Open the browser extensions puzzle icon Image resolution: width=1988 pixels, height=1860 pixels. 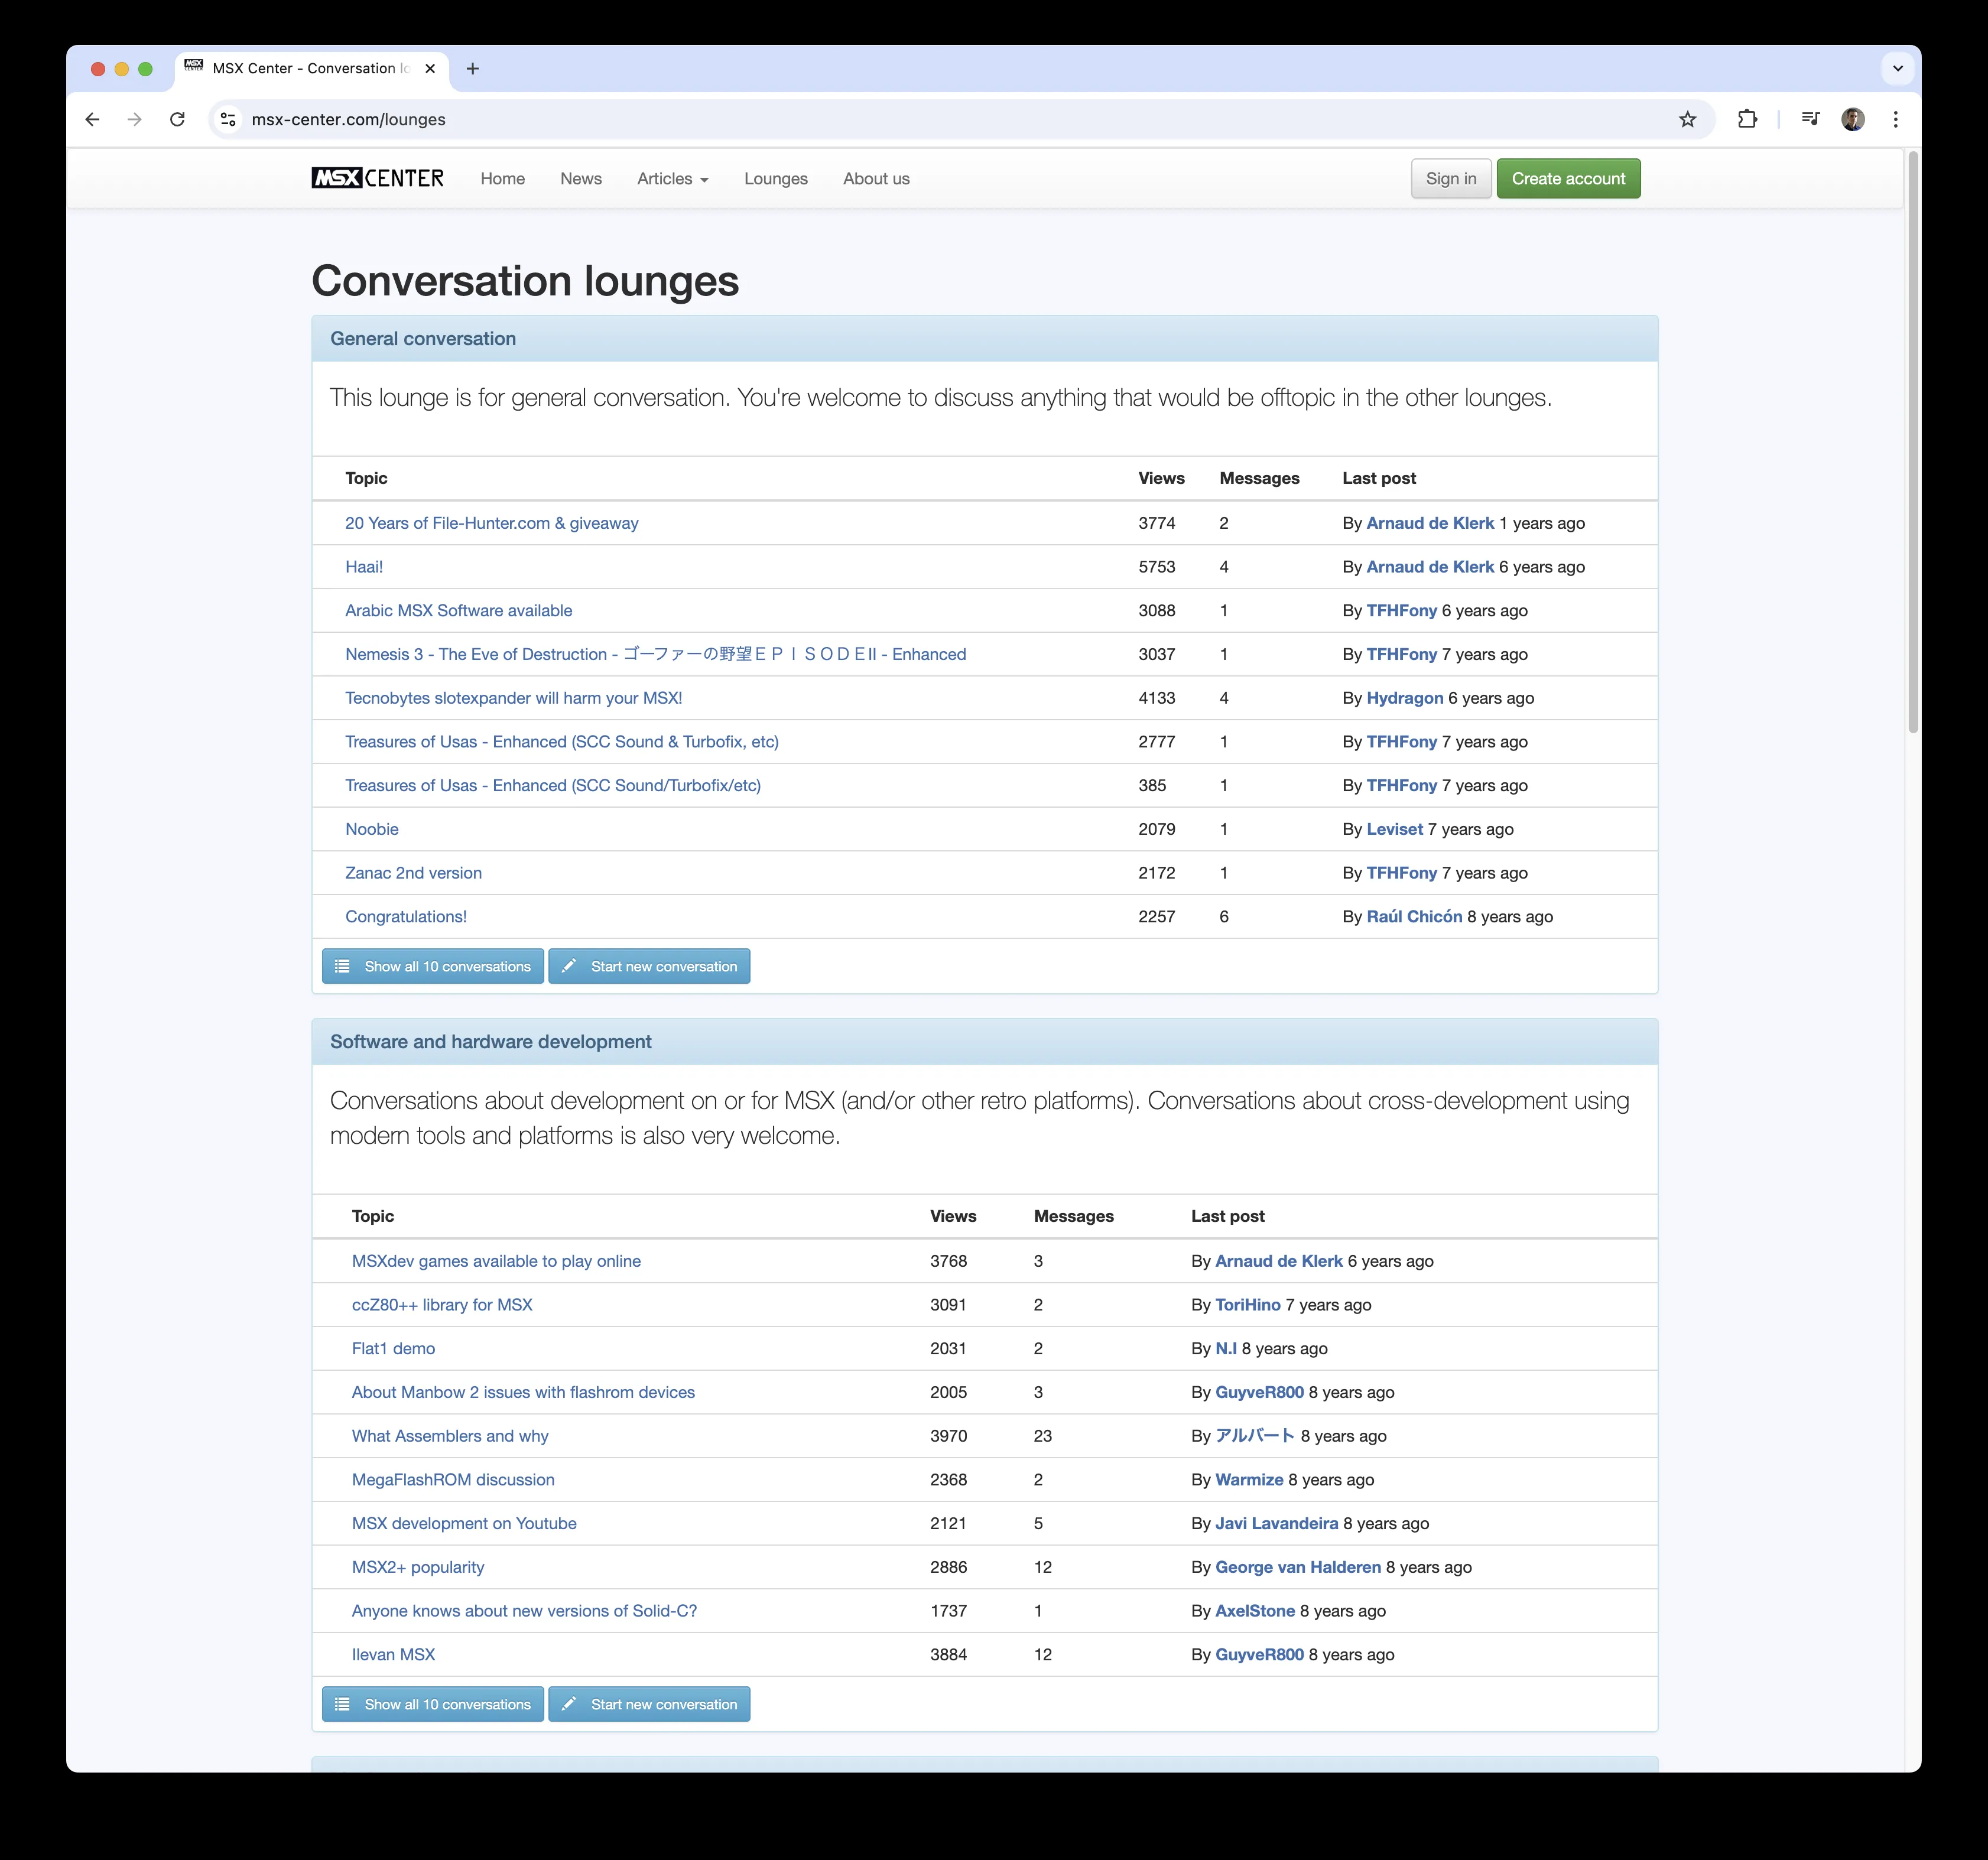(1747, 120)
